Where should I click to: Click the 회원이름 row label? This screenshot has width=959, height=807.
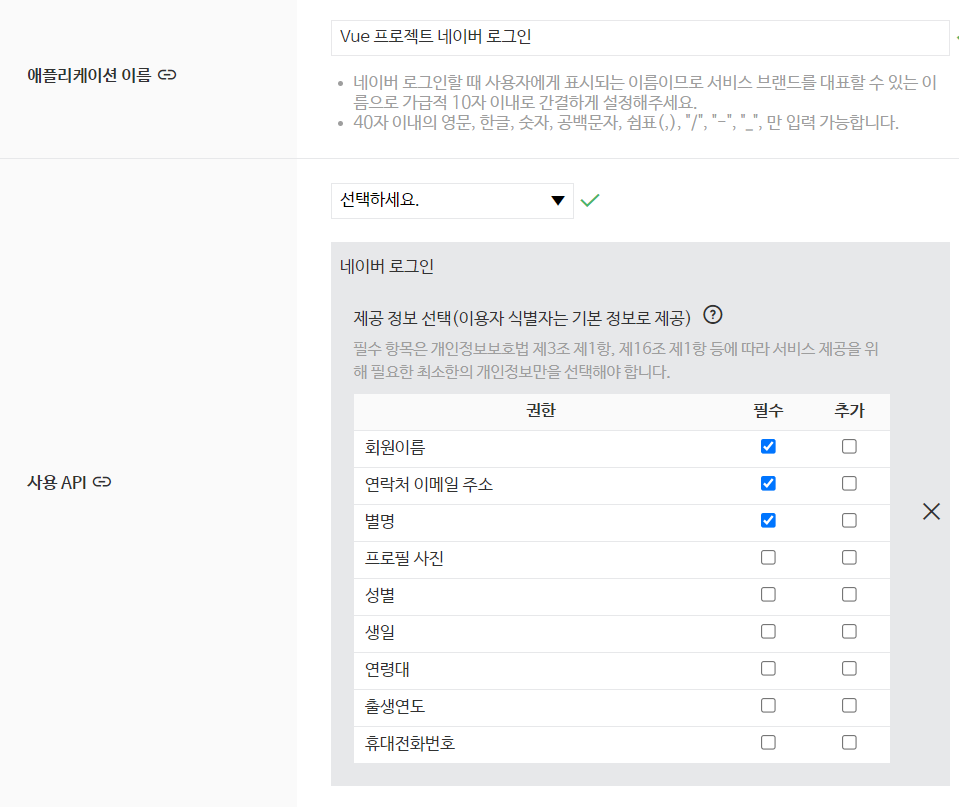pyautogui.click(x=395, y=447)
